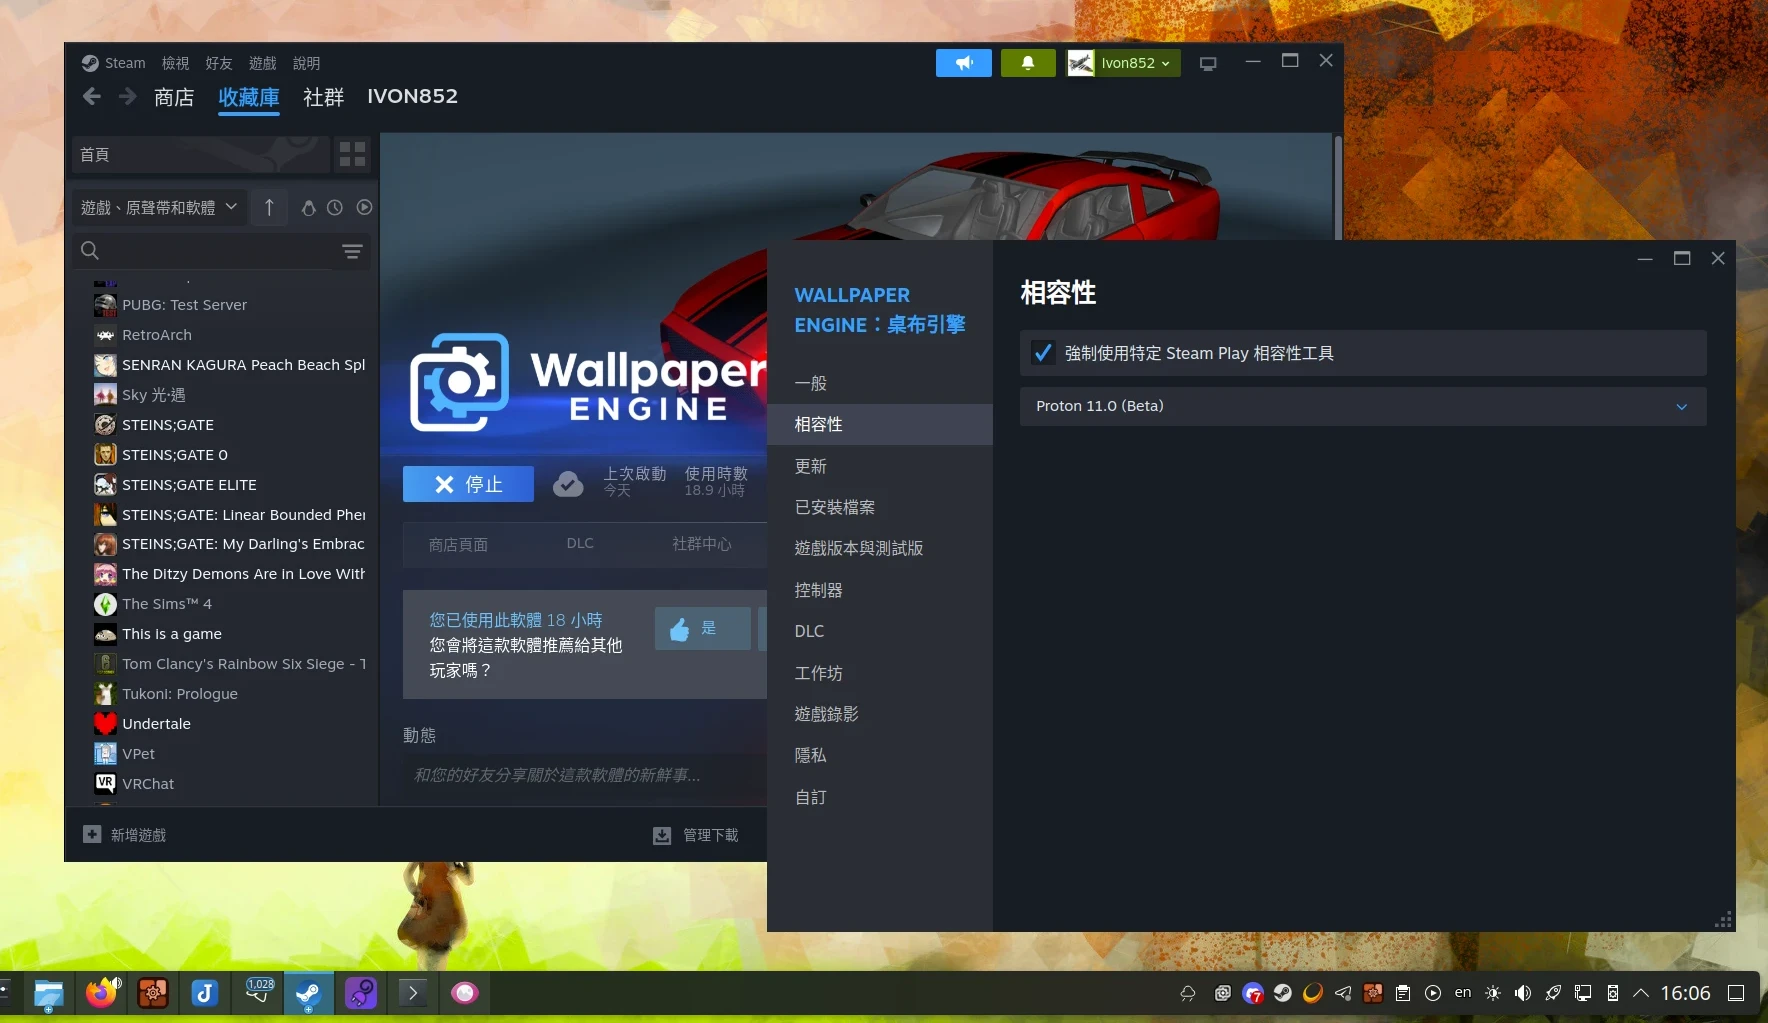Select Undertale in library list
Screen dimensions: 1768x1023
(x=156, y=724)
